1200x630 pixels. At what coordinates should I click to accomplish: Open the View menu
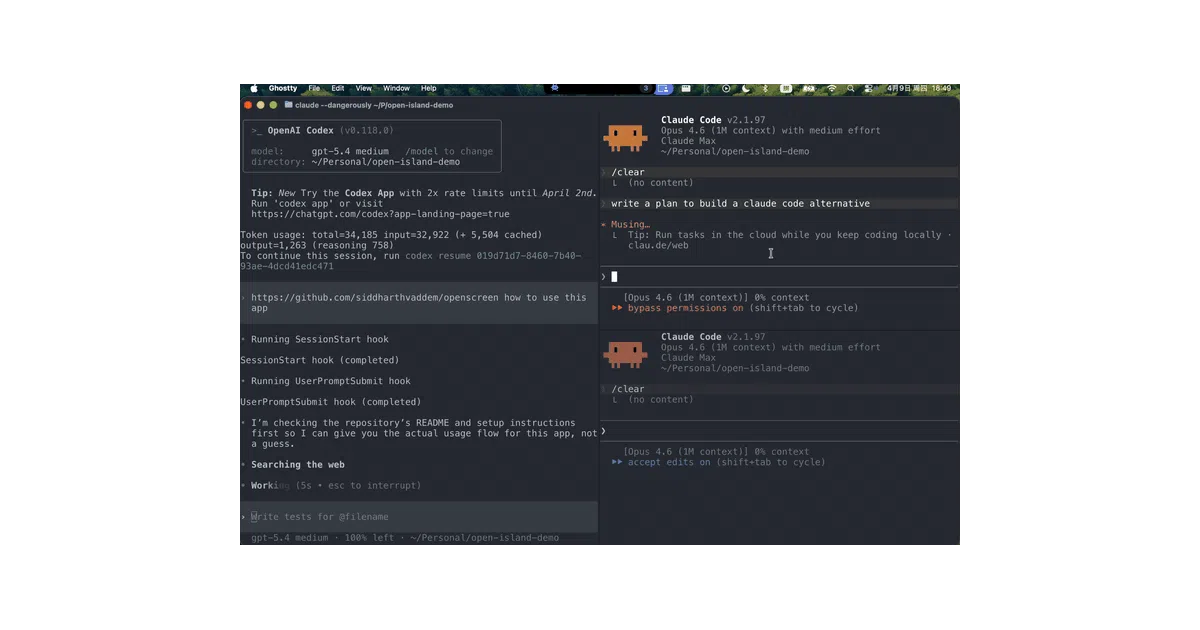363,88
